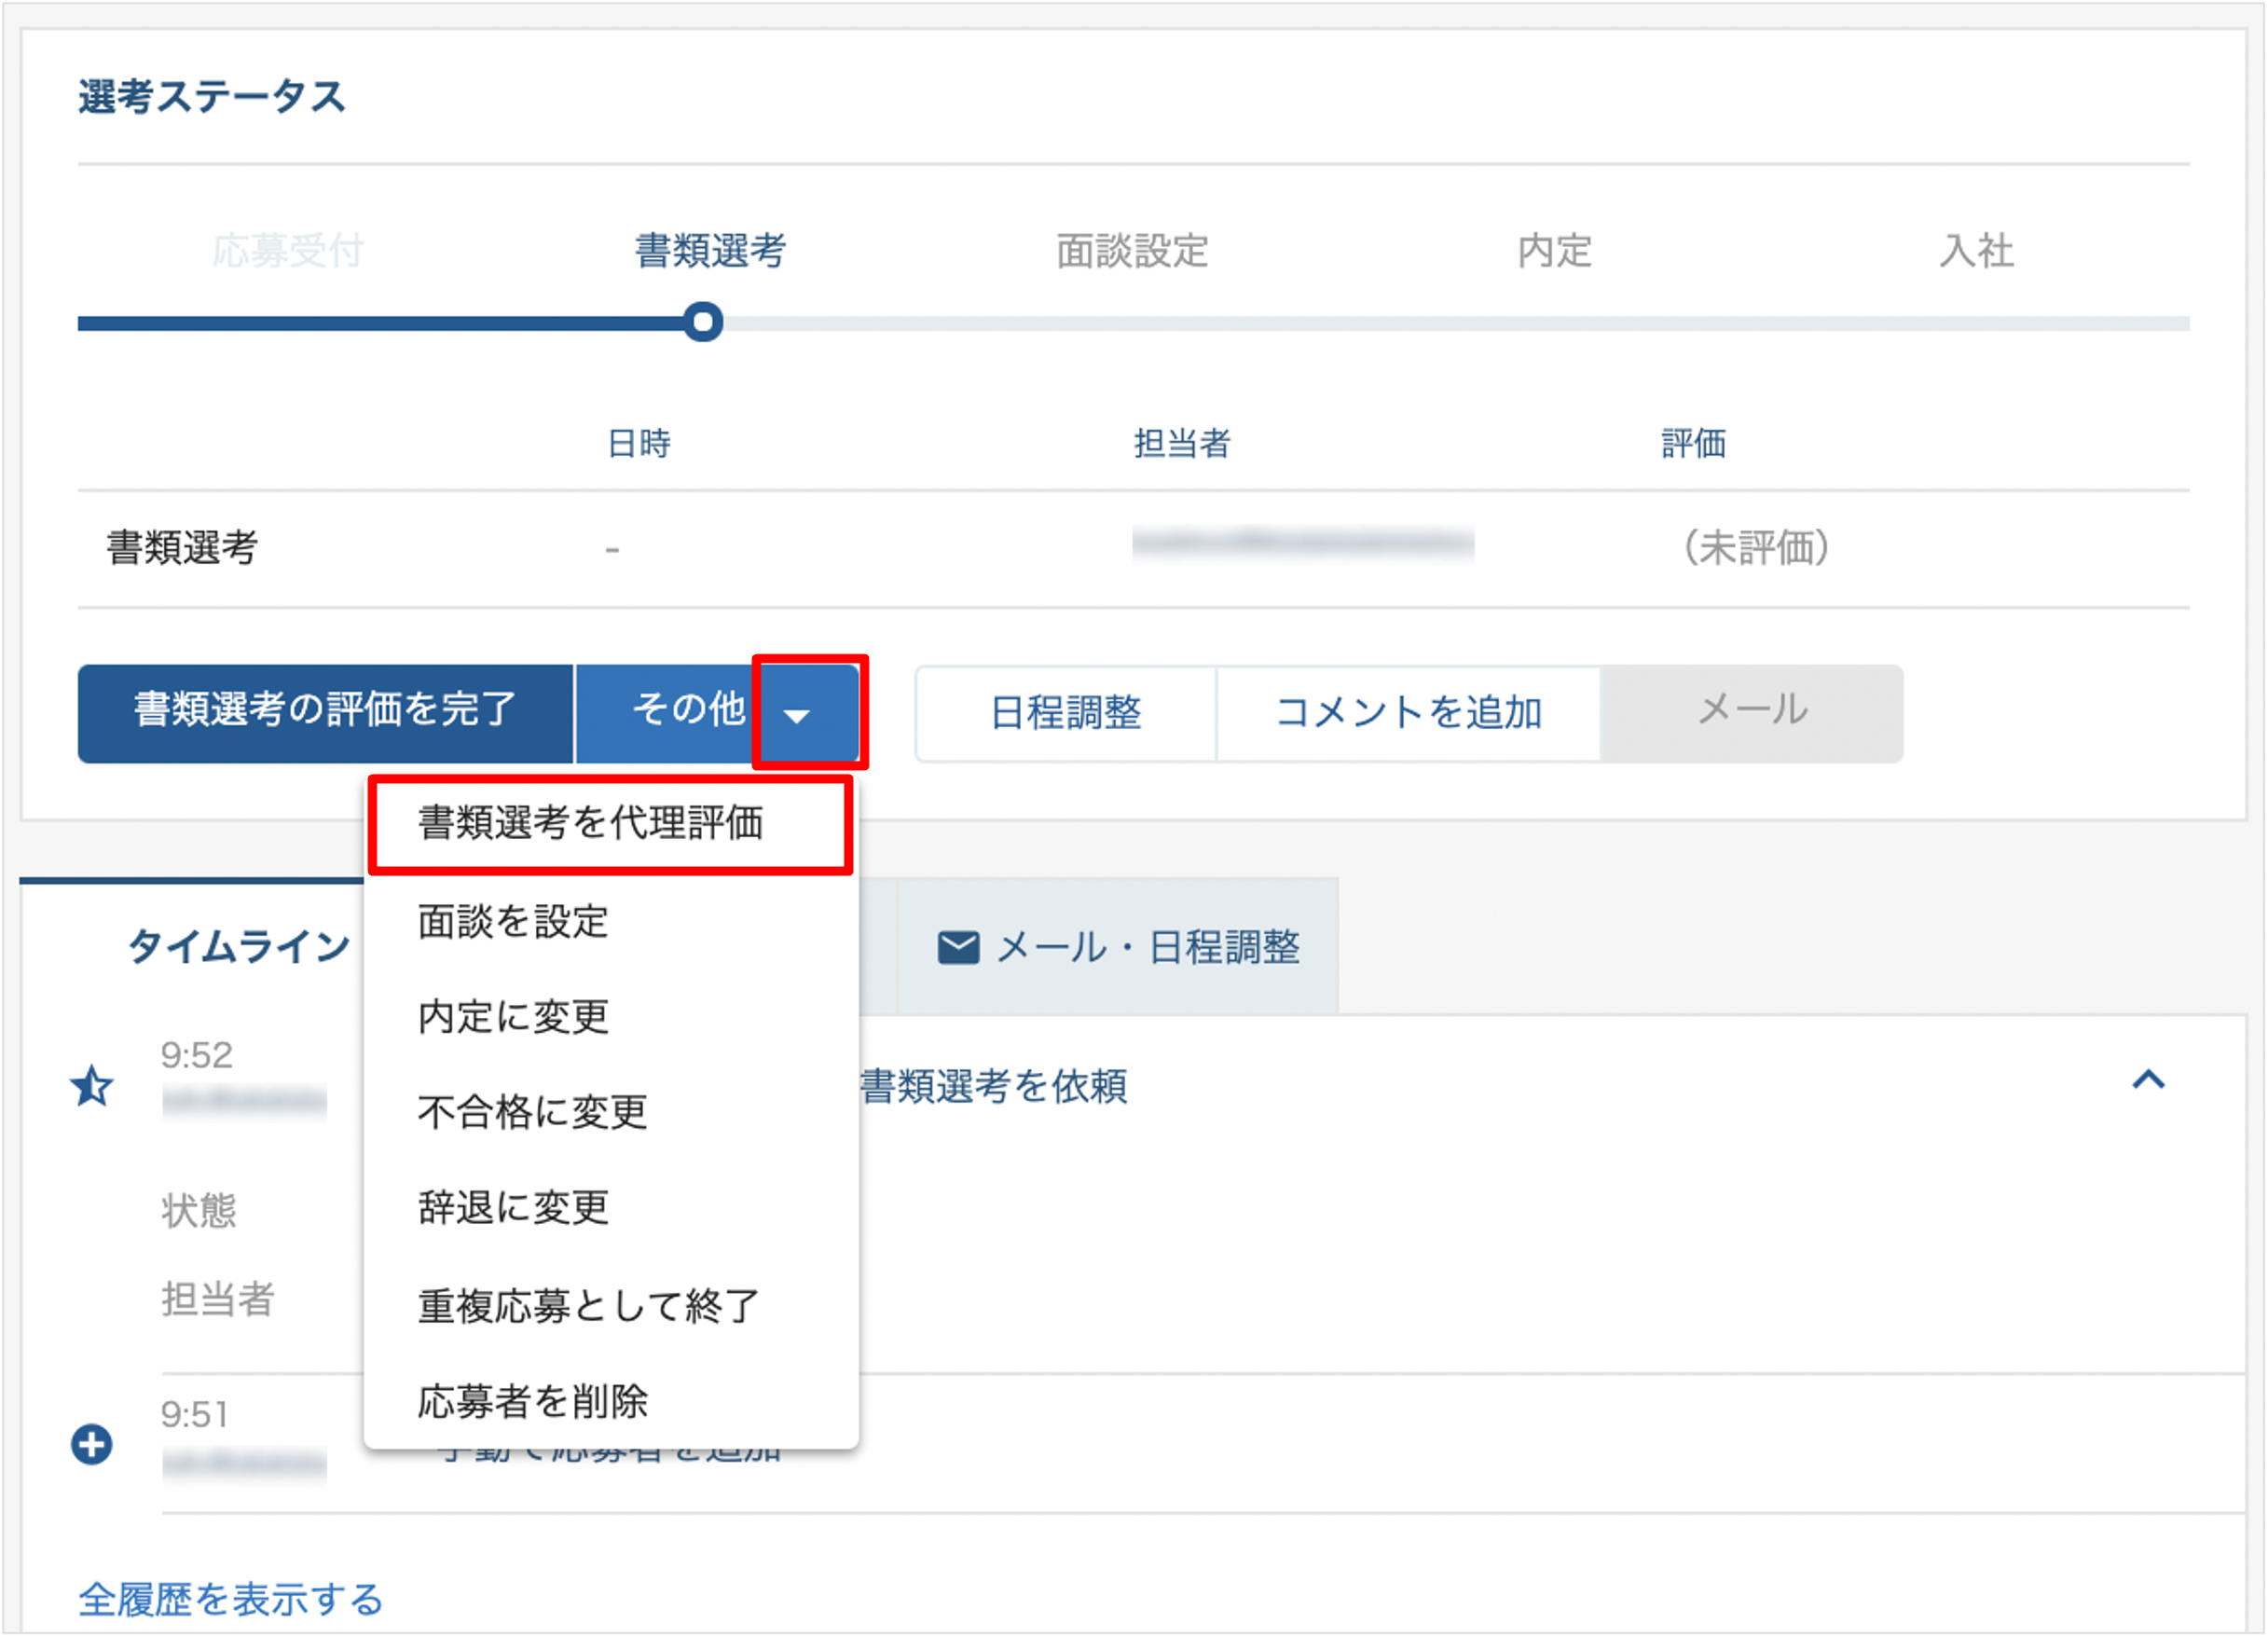Viewport: 2268px width, 1636px height.
Task: Click the 状態 label in timeline
Action: (199, 1210)
